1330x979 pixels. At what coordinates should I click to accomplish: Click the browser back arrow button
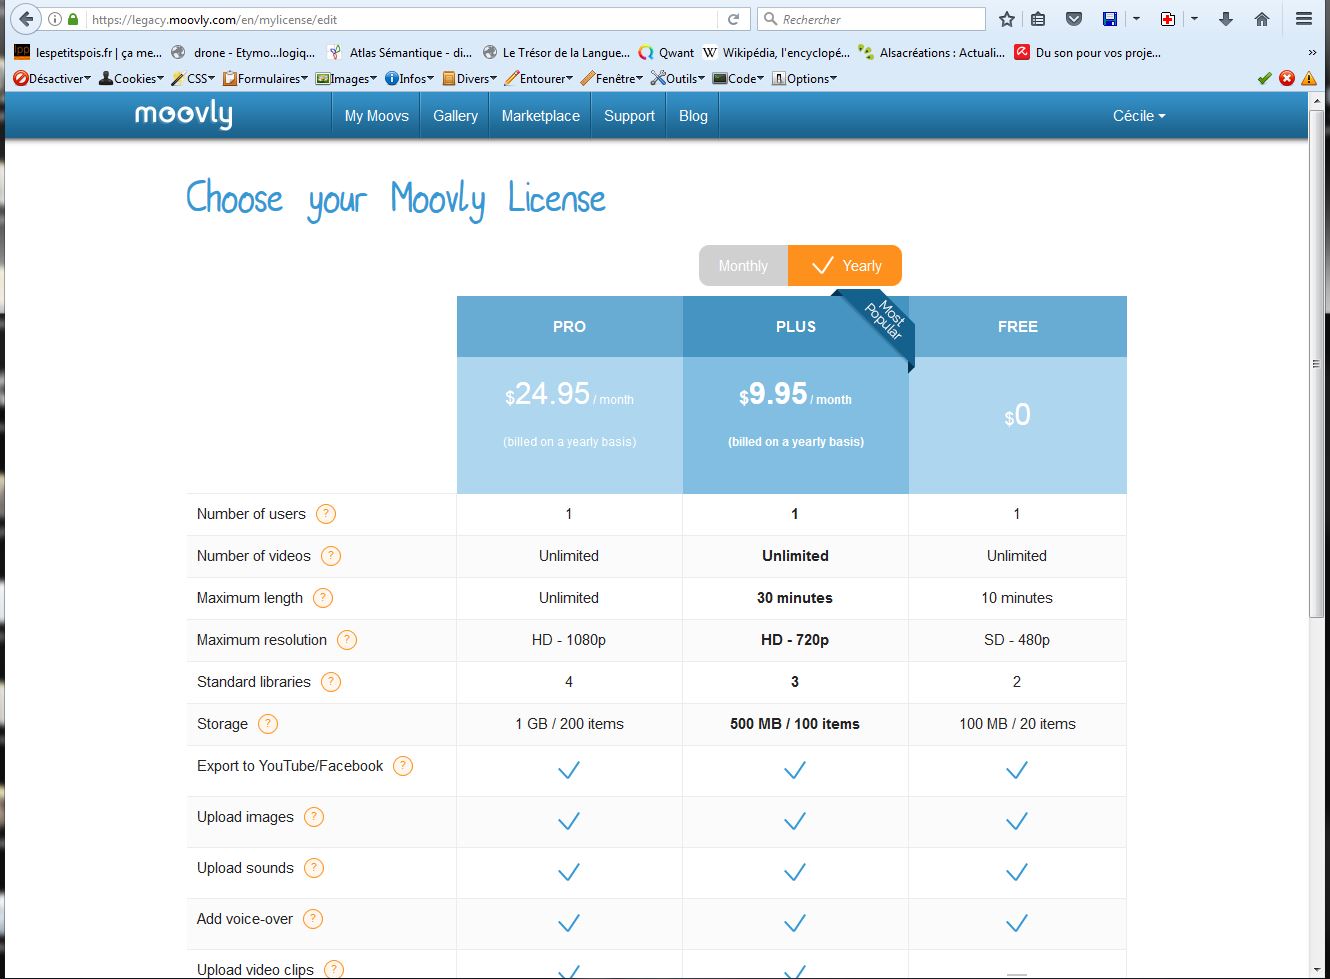(26, 19)
